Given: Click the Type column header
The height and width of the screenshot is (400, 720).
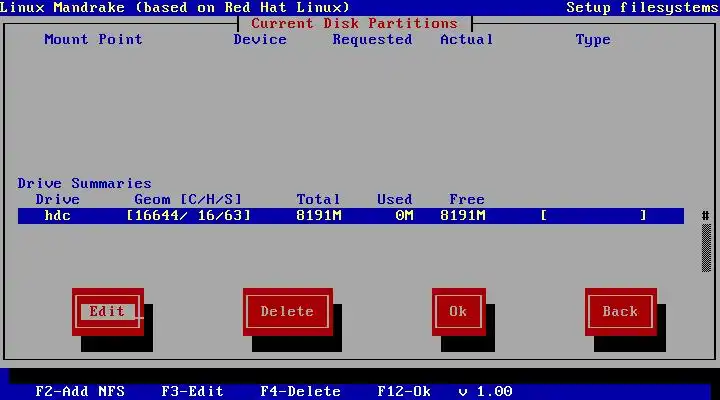Looking at the screenshot, I should [593, 40].
